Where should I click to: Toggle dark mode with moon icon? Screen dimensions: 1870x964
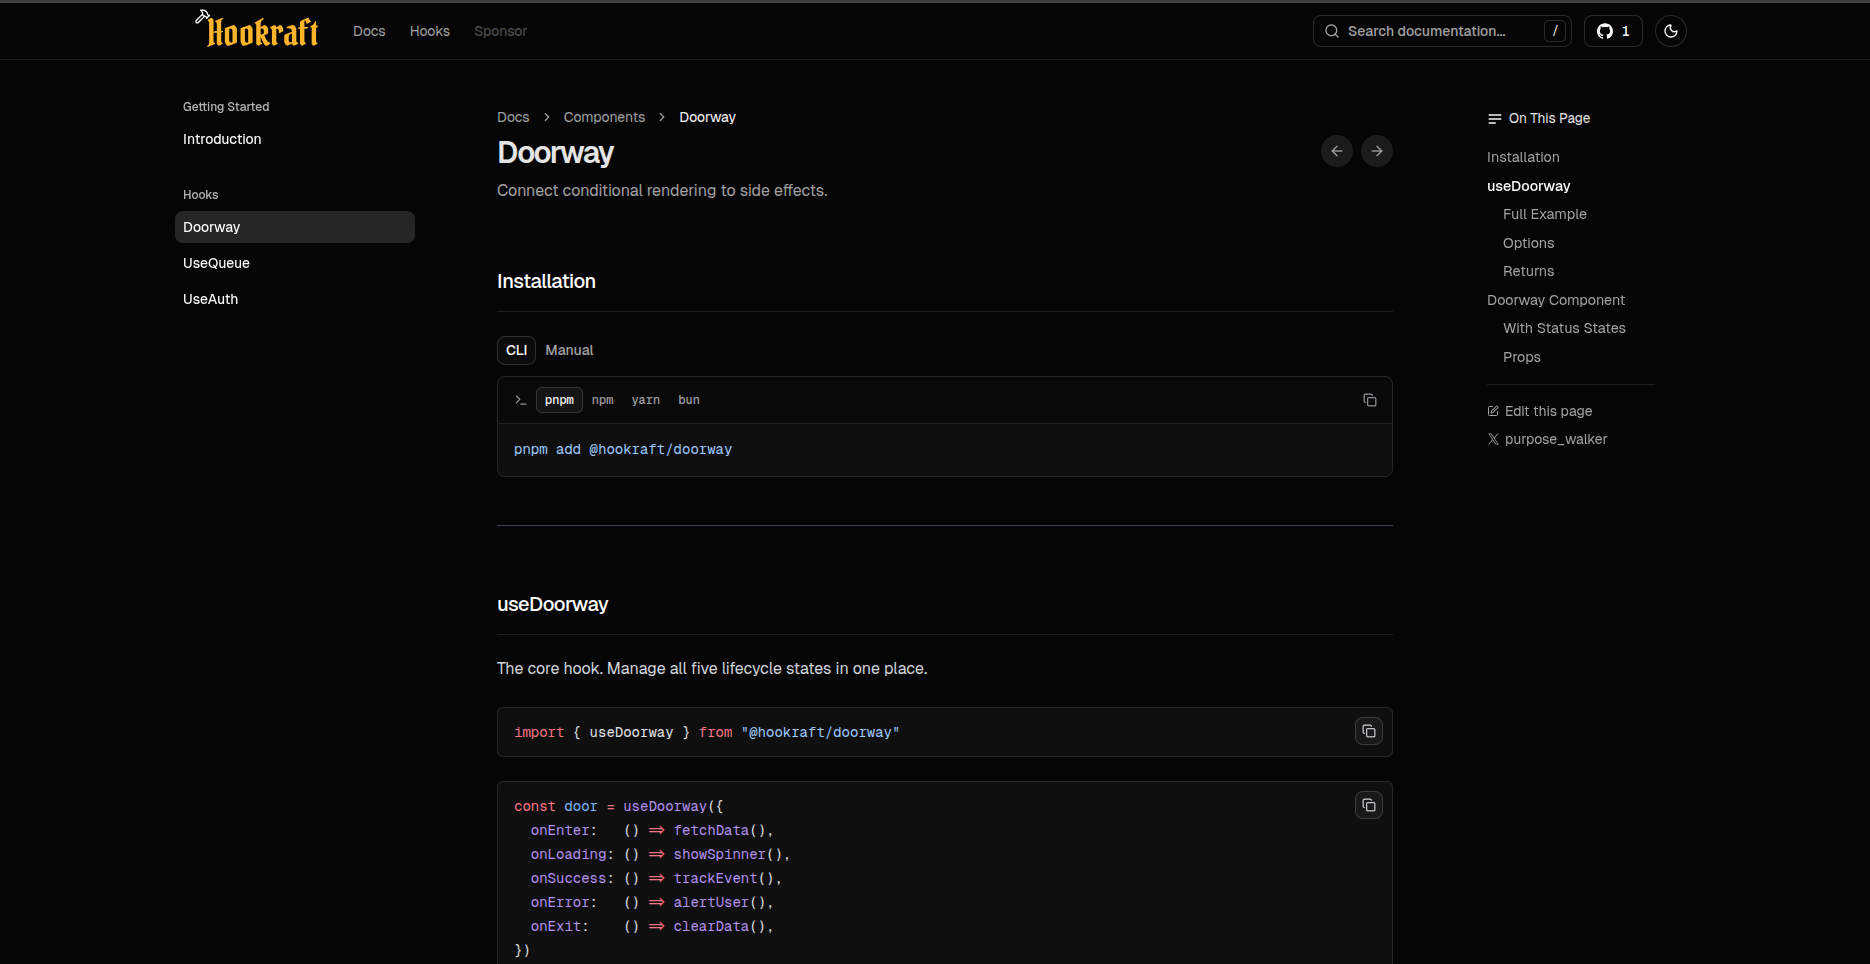pos(1671,31)
